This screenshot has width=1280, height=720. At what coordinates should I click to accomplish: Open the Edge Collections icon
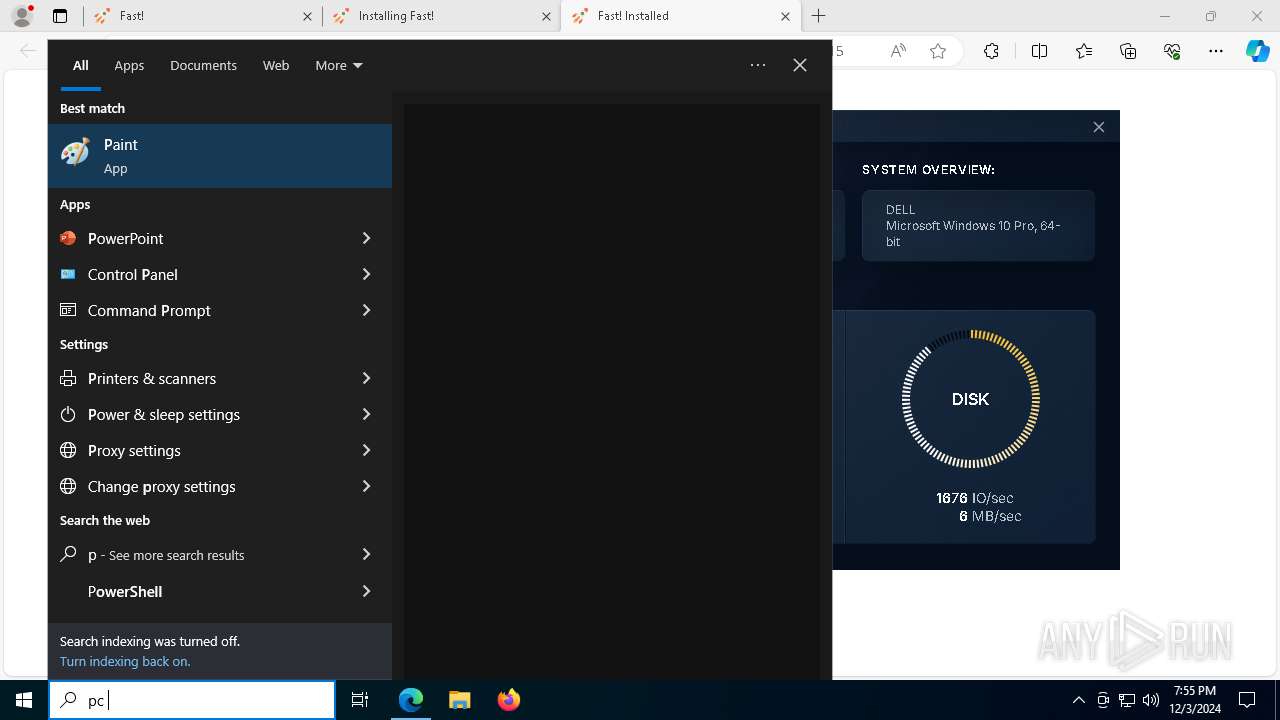click(x=1128, y=51)
